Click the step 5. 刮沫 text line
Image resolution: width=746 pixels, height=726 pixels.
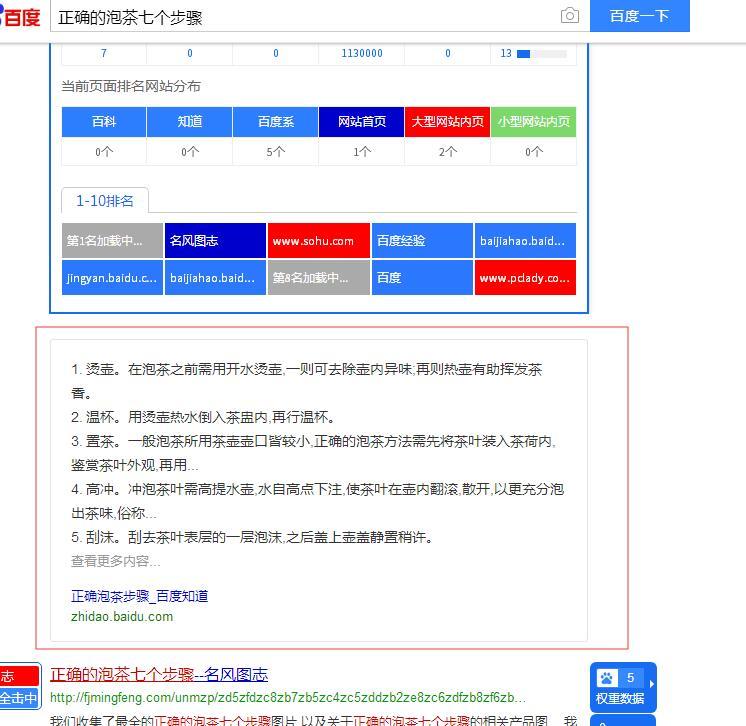pyautogui.click(x=252, y=537)
